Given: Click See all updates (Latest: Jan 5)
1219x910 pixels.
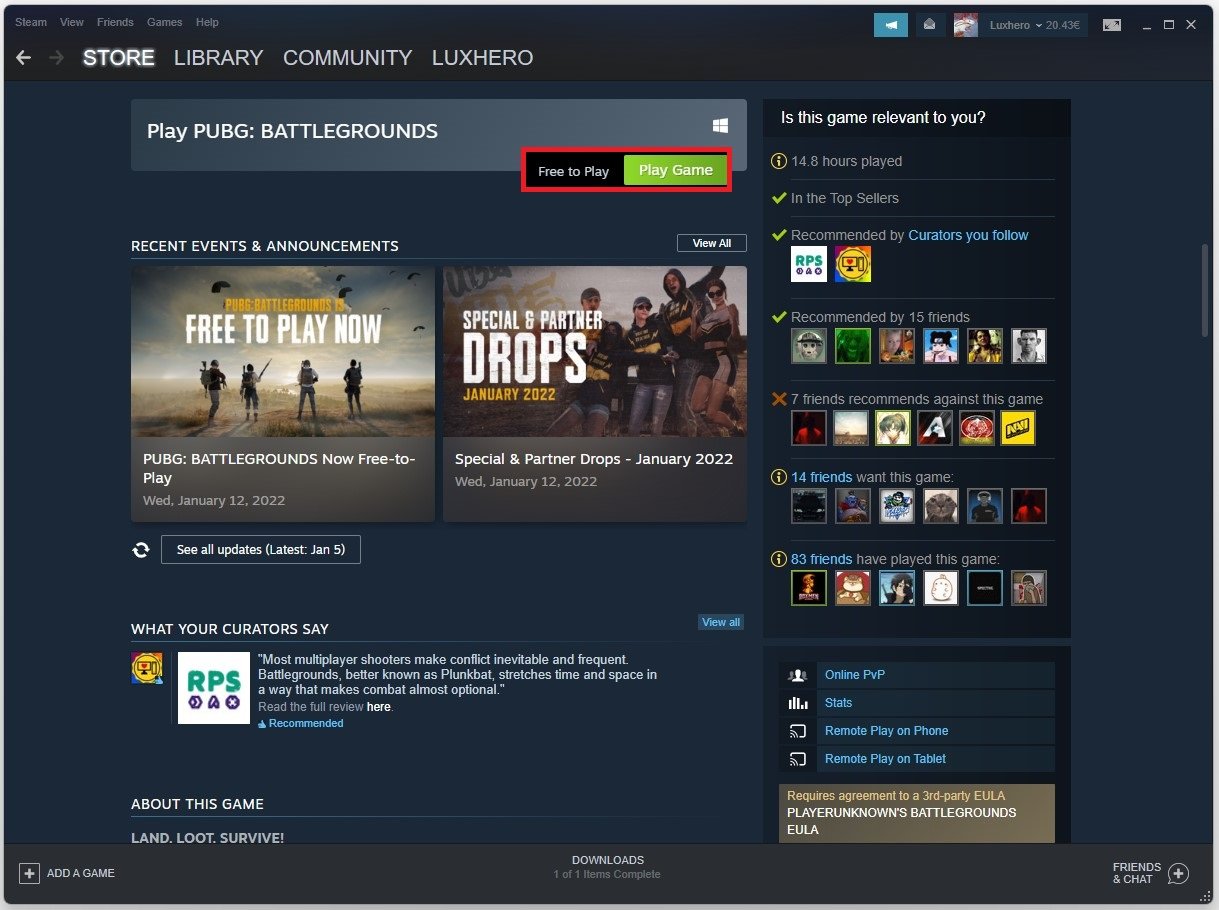Looking at the screenshot, I should pos(261,550).
